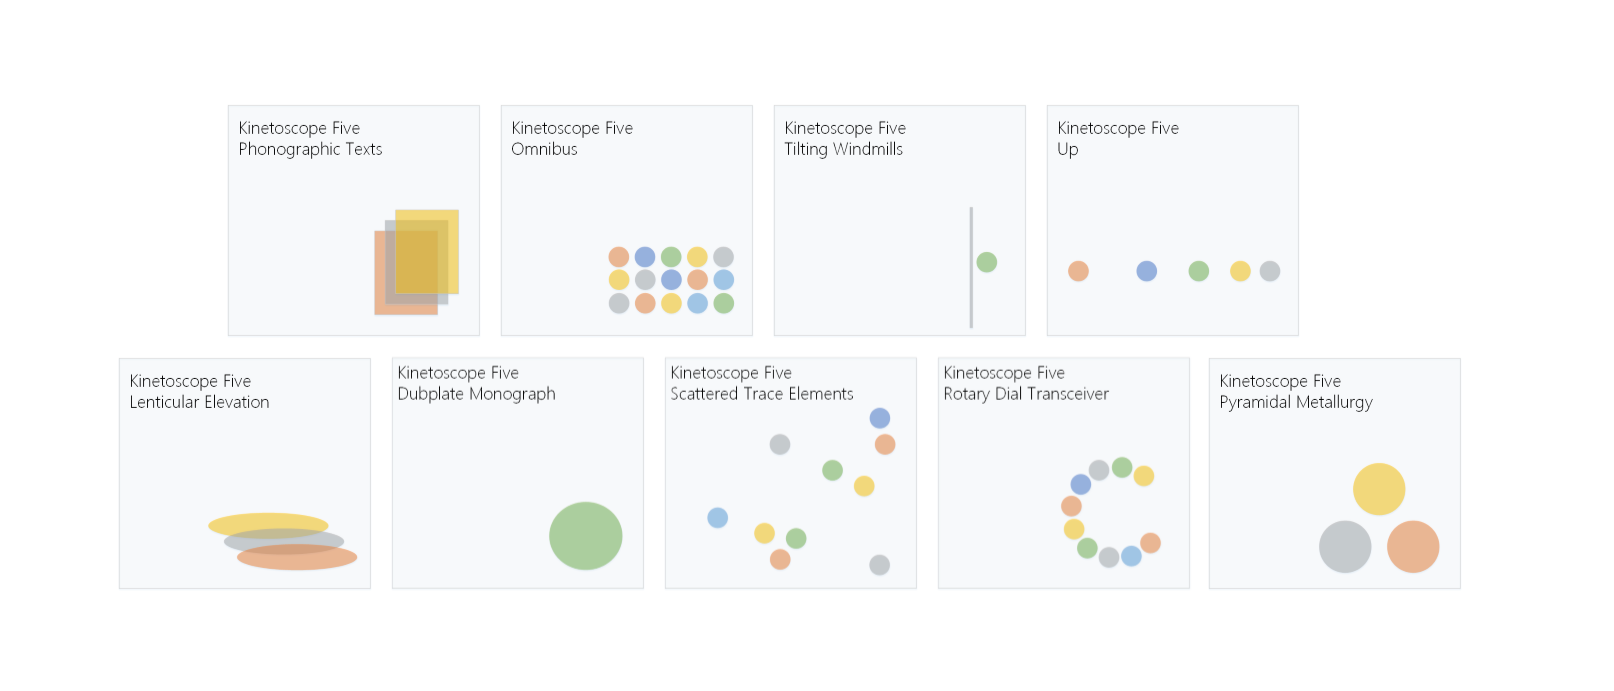Open the Kinetoscope Five Up card
Viewport: 1614px width, 691px height.
point(1172,220)
